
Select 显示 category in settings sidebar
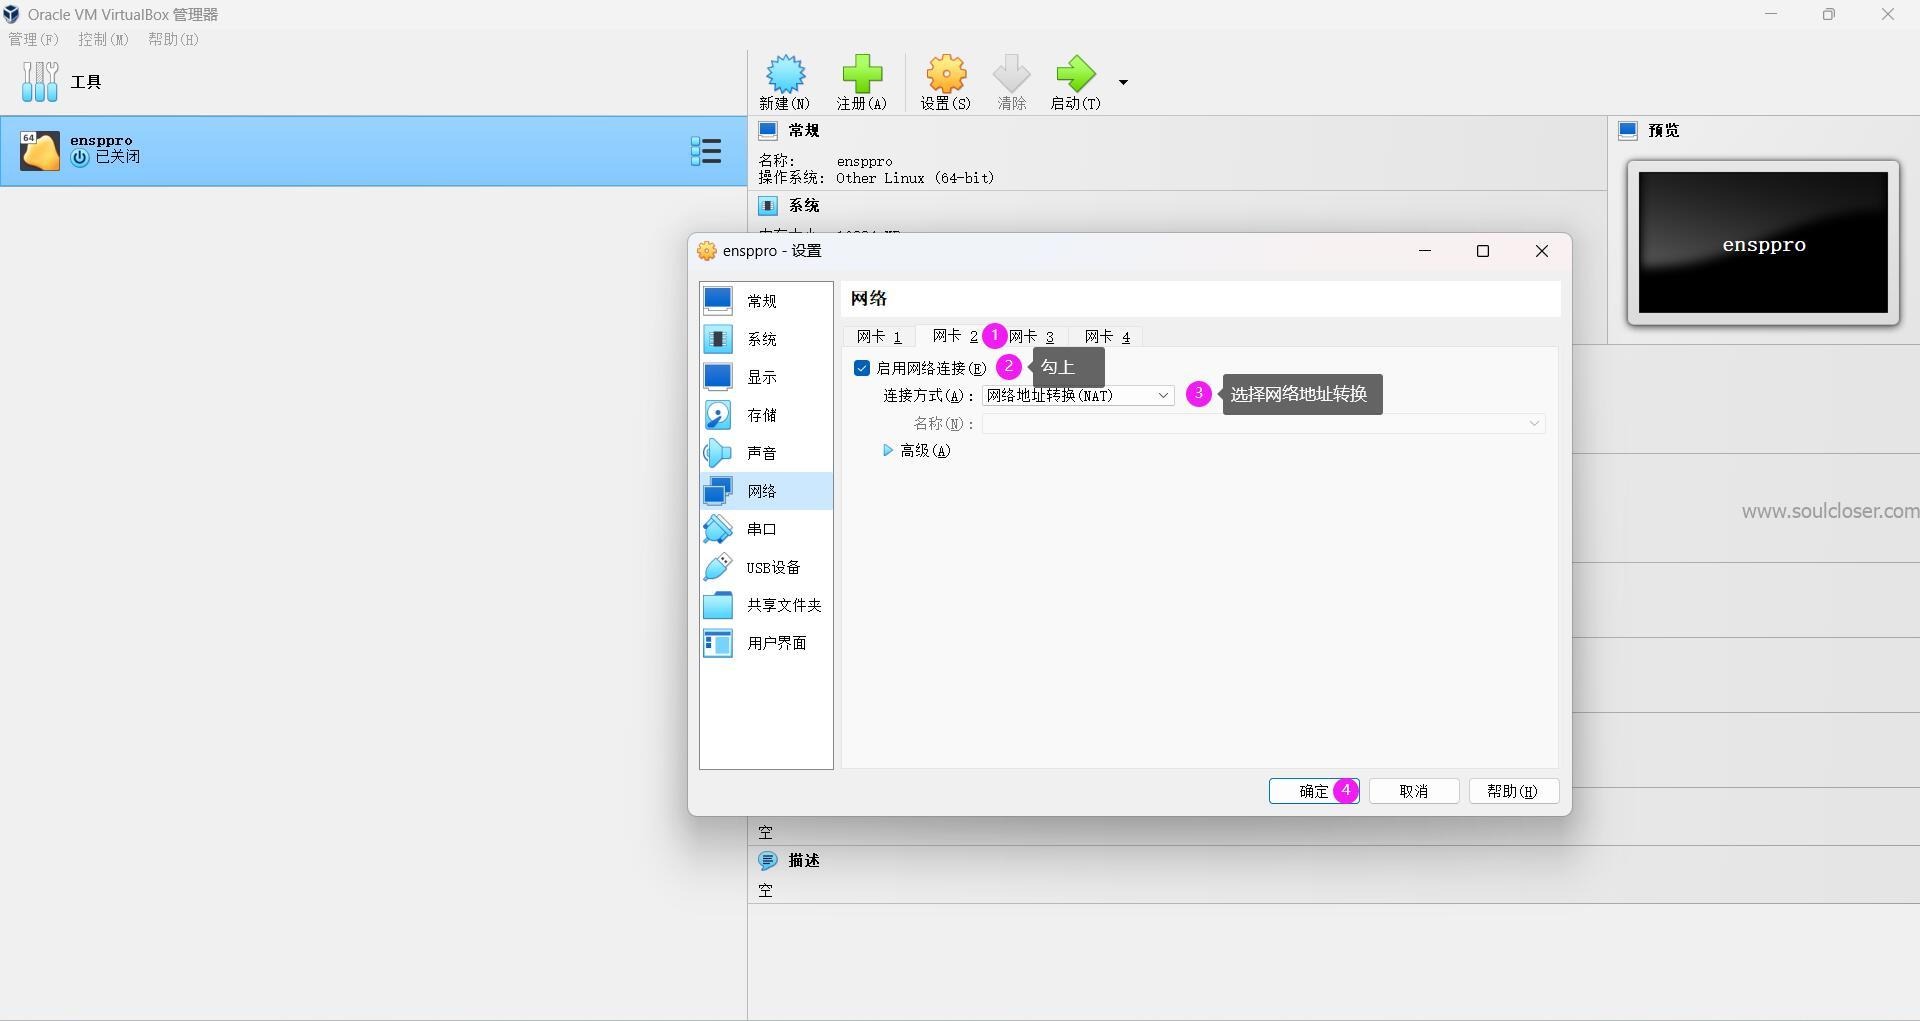coord(766,377)
